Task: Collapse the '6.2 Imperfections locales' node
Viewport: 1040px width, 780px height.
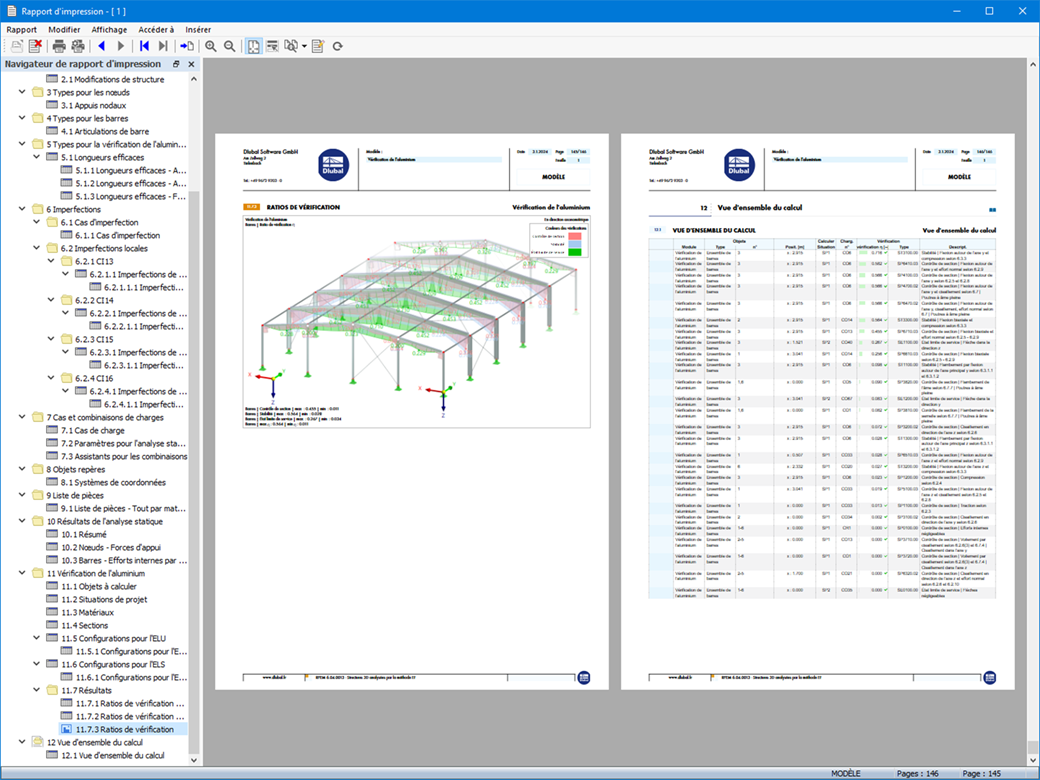Action: coord(36,248)
